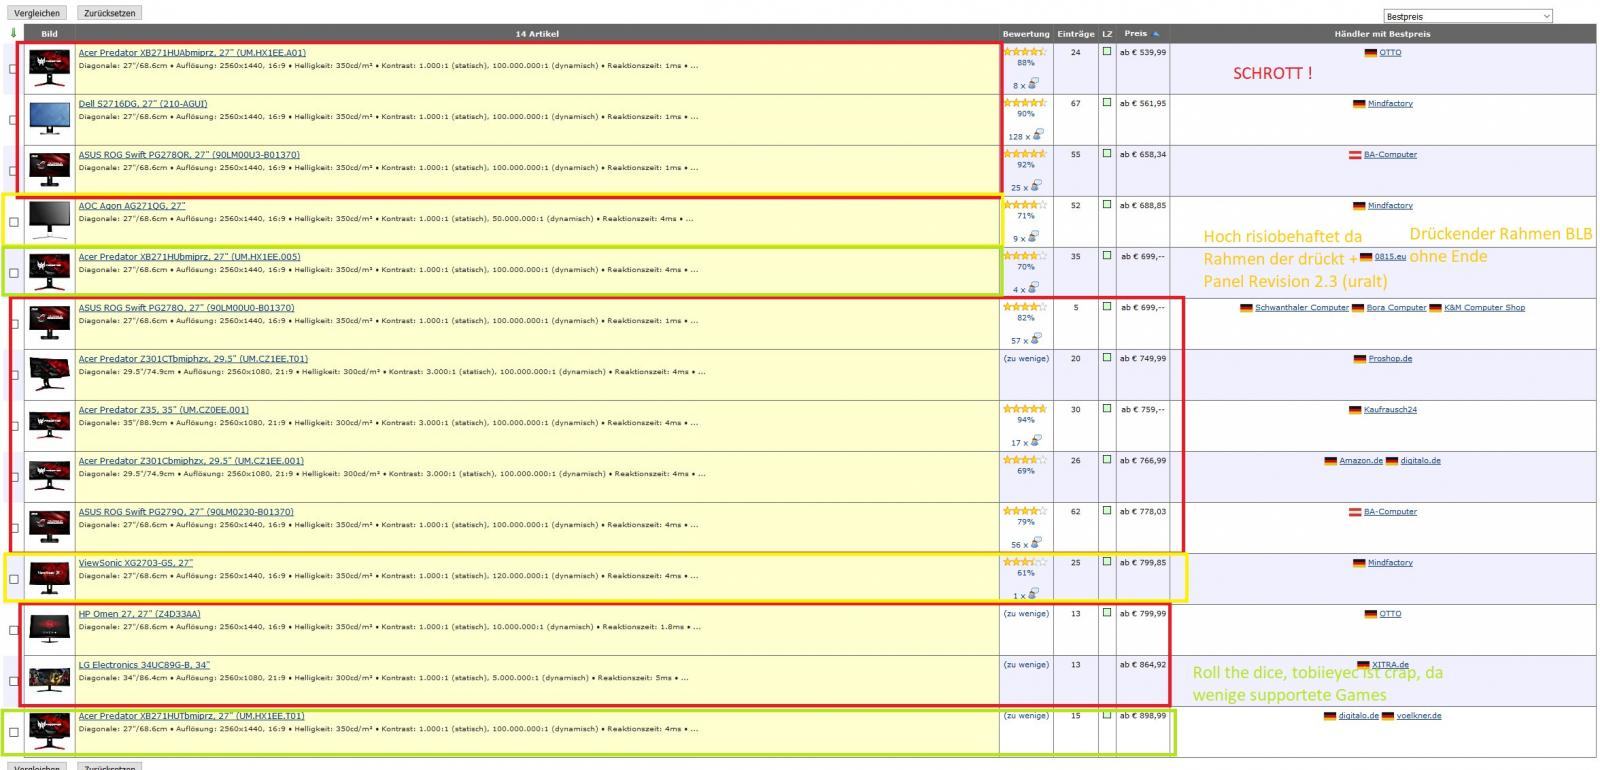Click German flag beside Proshop.de

(1359, 358)
